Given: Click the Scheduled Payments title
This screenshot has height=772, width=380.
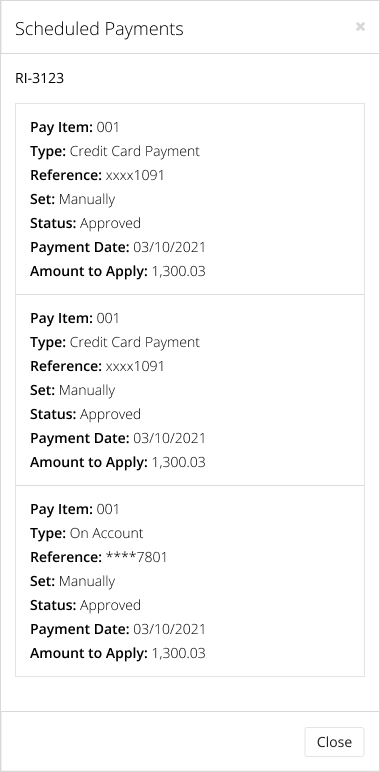Looking at the screenshot, I should (99, 29).
